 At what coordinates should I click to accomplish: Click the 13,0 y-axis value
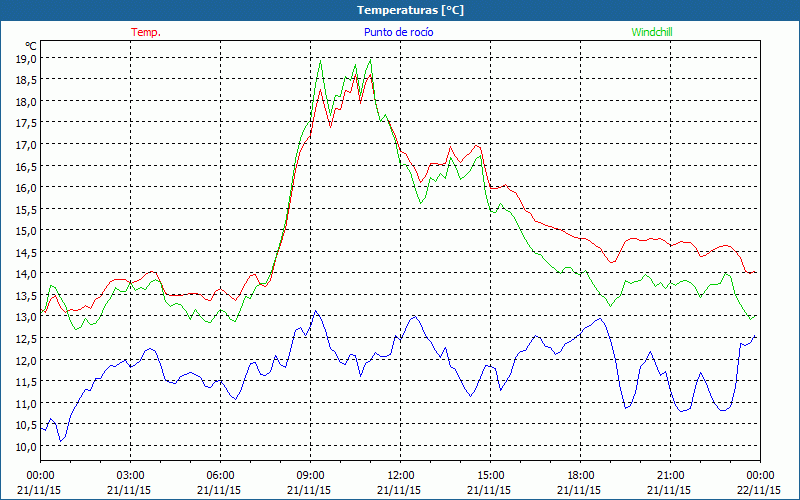point(28,316)
